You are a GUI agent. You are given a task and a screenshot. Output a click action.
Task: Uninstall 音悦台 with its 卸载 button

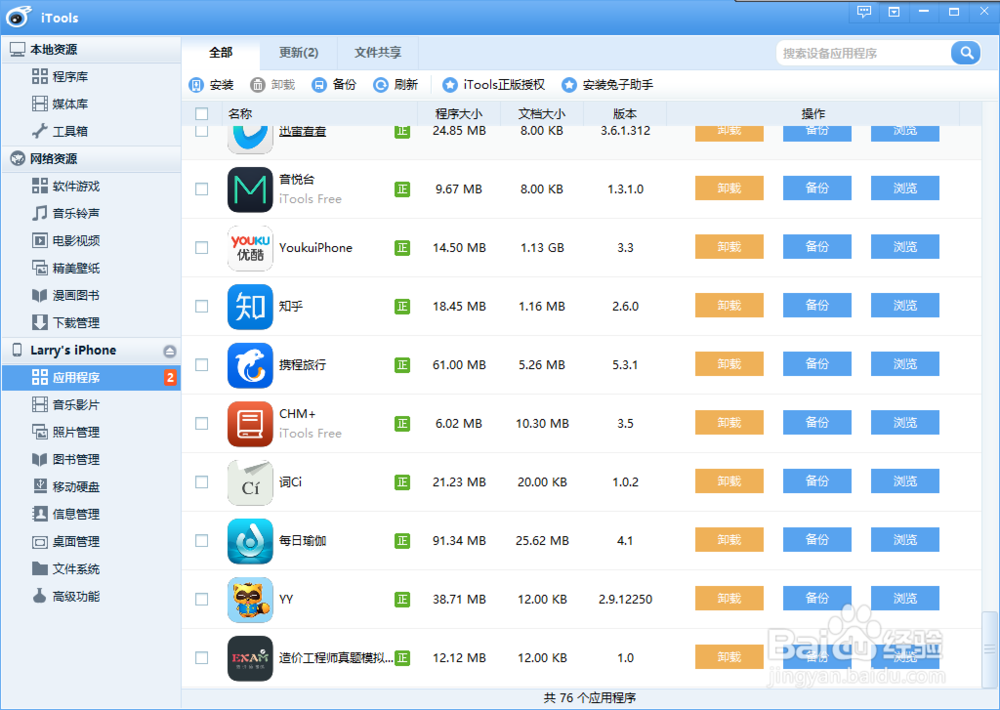tap(729, 188)
